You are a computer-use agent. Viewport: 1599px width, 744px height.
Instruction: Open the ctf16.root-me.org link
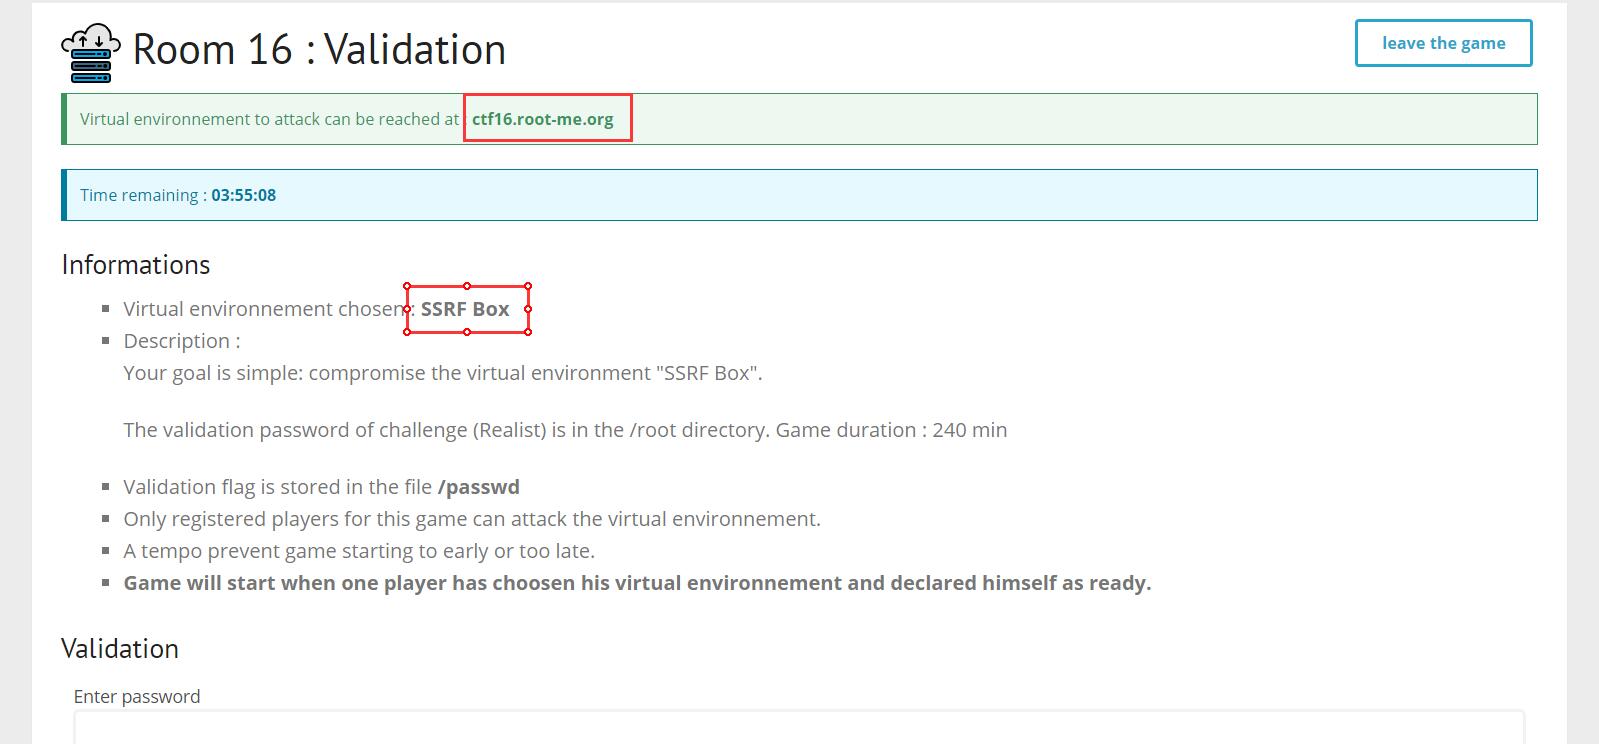pos(543,119)
